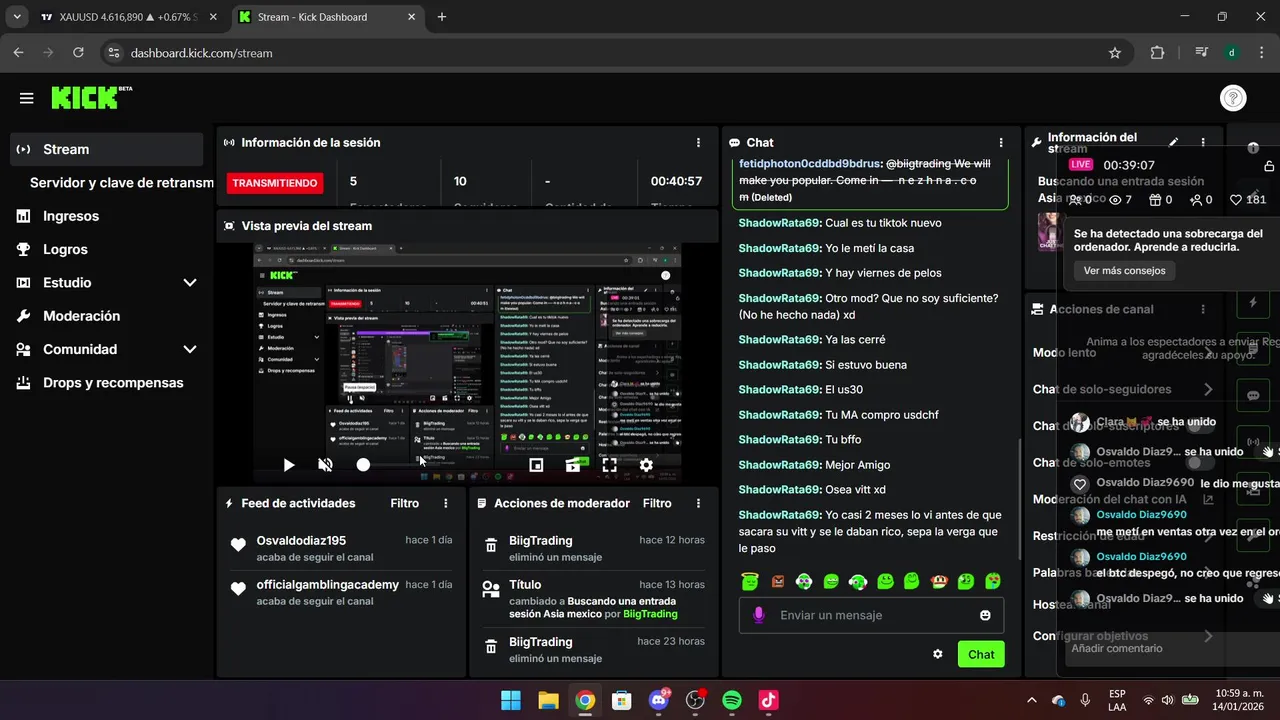Open stream preview settings gear
Image resolution: width=1280 pixels, height=720 pixels.
(646, 465)
